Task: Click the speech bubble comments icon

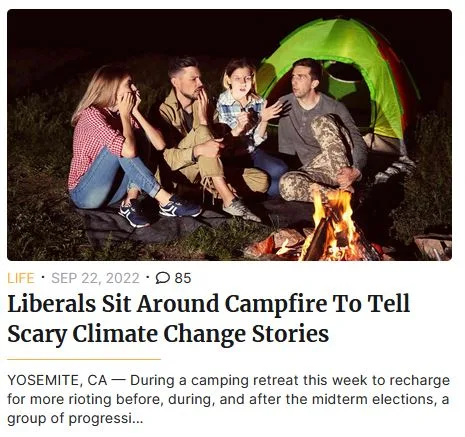Action: click(163, 278)
